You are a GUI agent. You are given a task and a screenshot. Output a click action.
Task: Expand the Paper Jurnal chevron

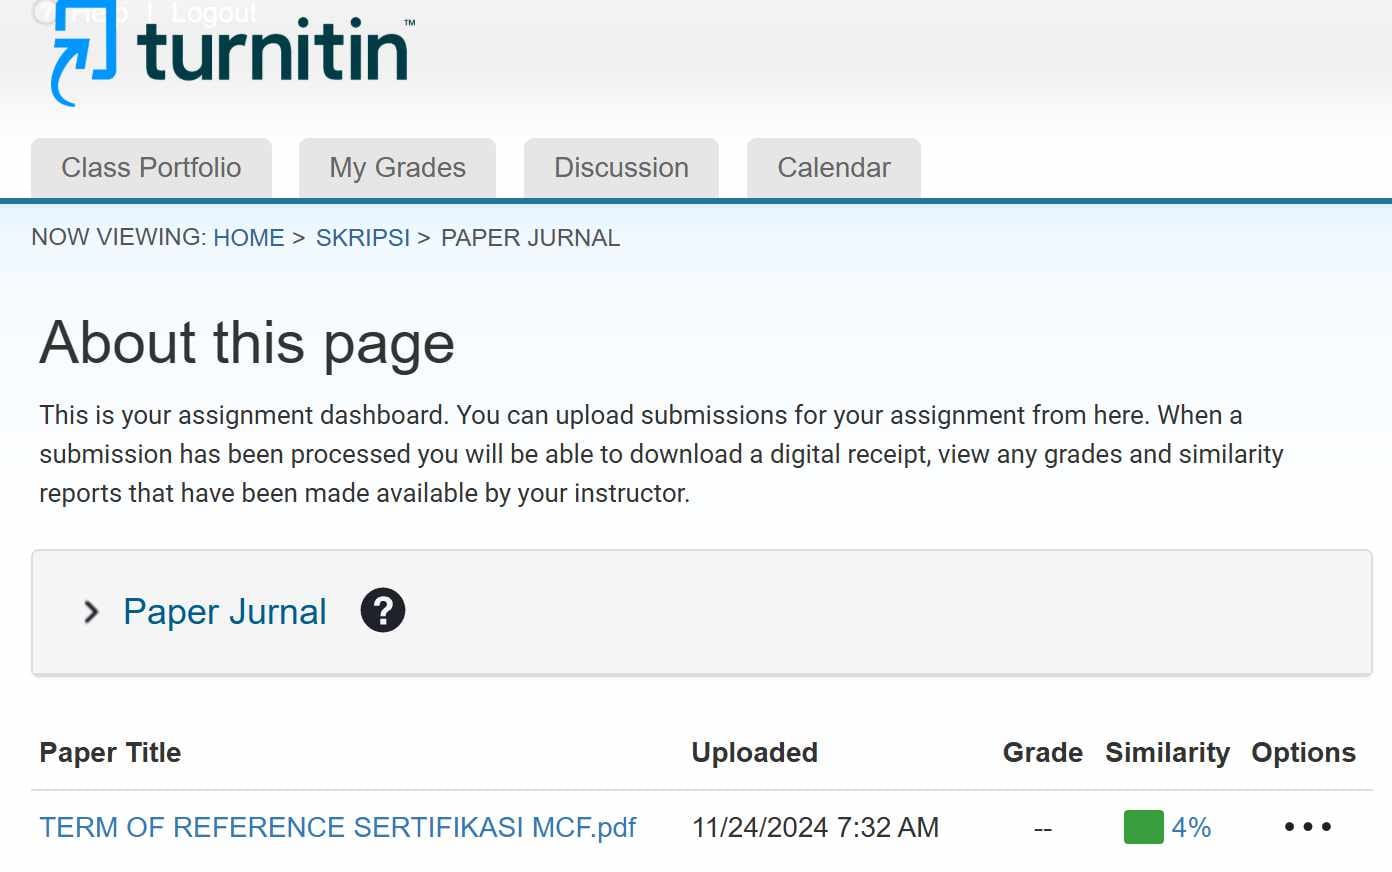click(x=91, y=612)
